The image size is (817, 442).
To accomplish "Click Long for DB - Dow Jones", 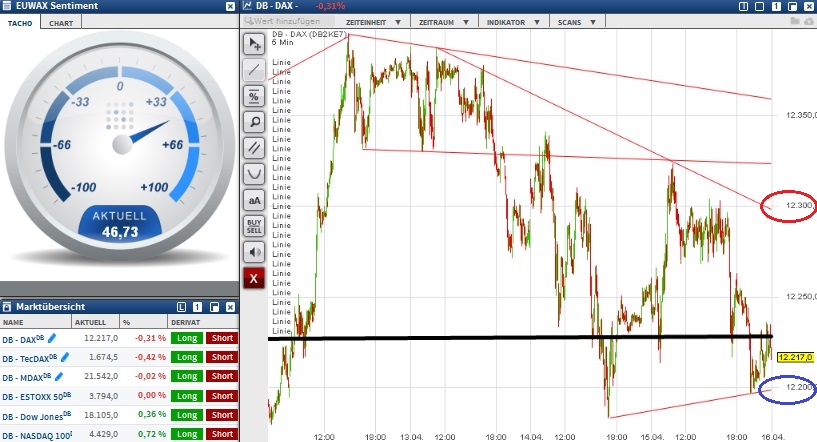I will tap(187, 415).
